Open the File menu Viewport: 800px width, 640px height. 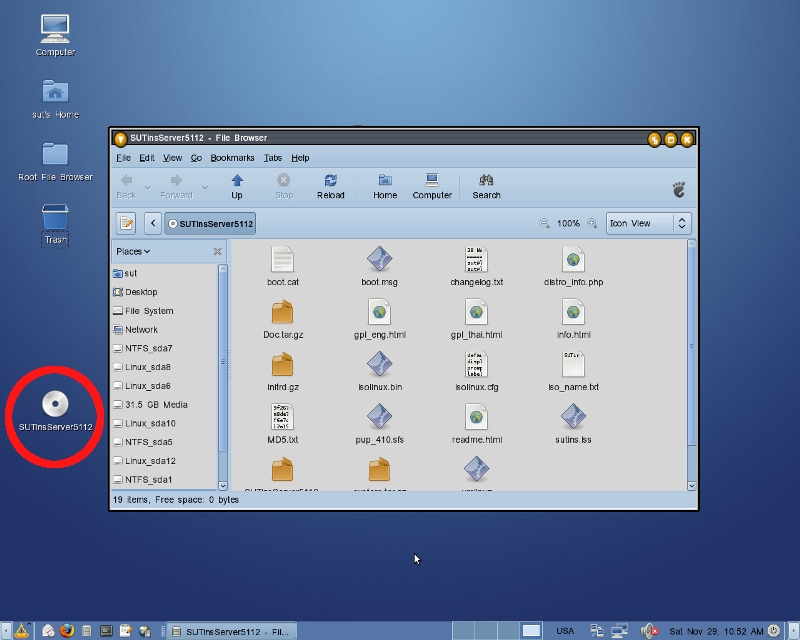click(x=123, y=158)
